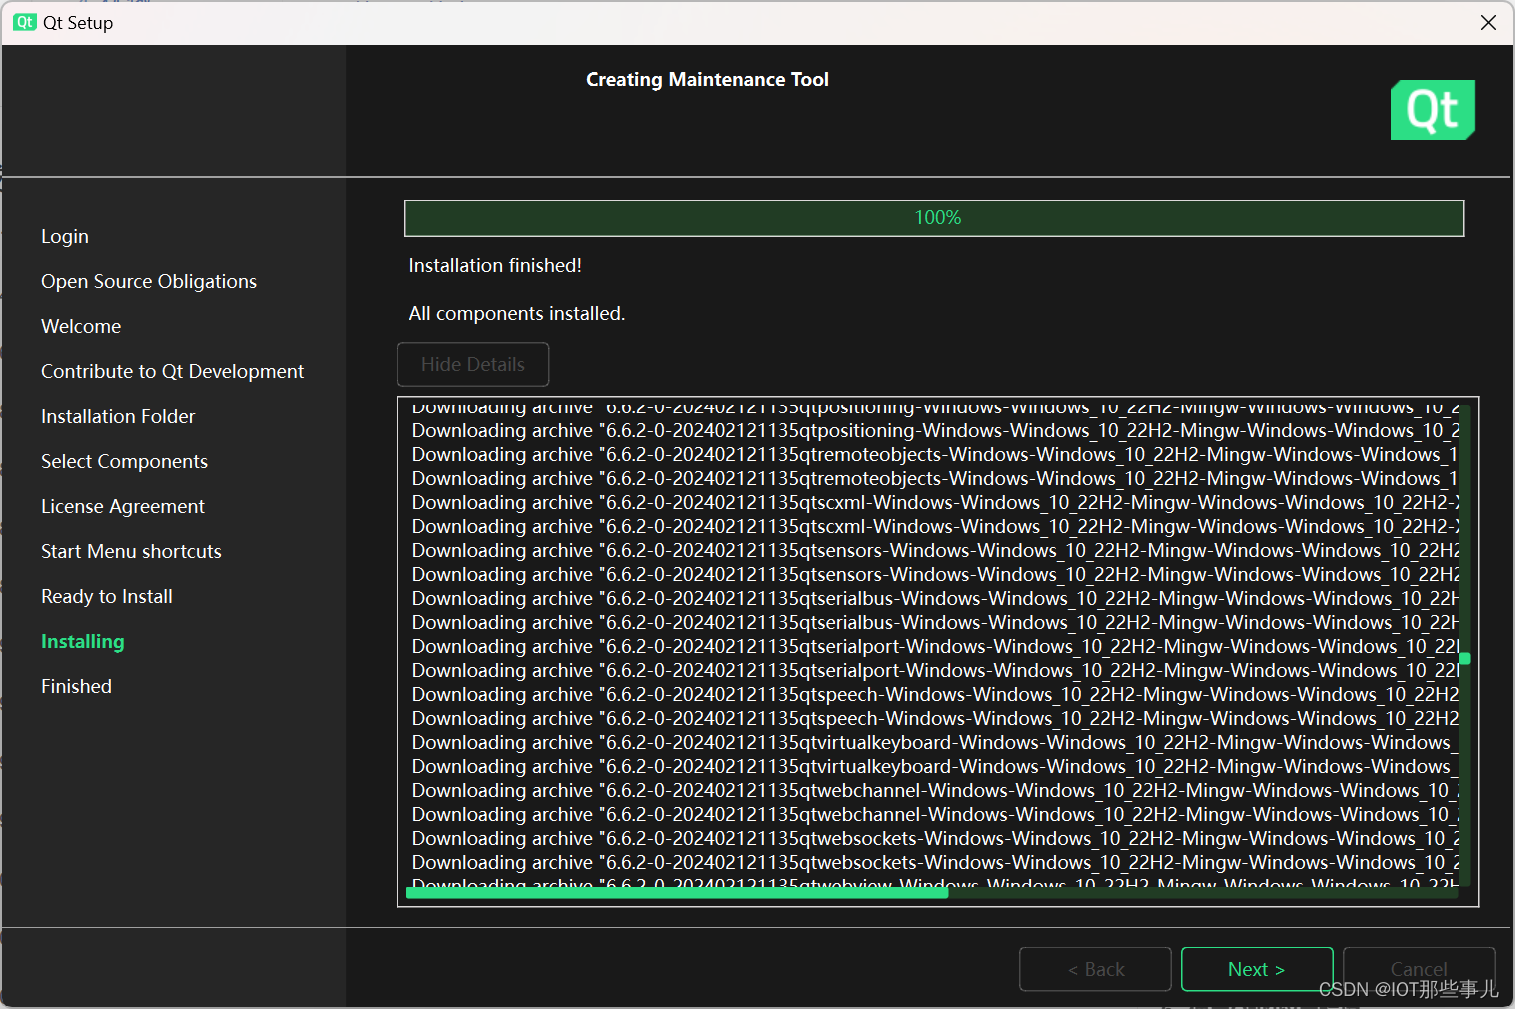Click second qtwebchannel download log line
Image resolution: width=1515 pixels, height=1009 pixels.
point(935,814)
